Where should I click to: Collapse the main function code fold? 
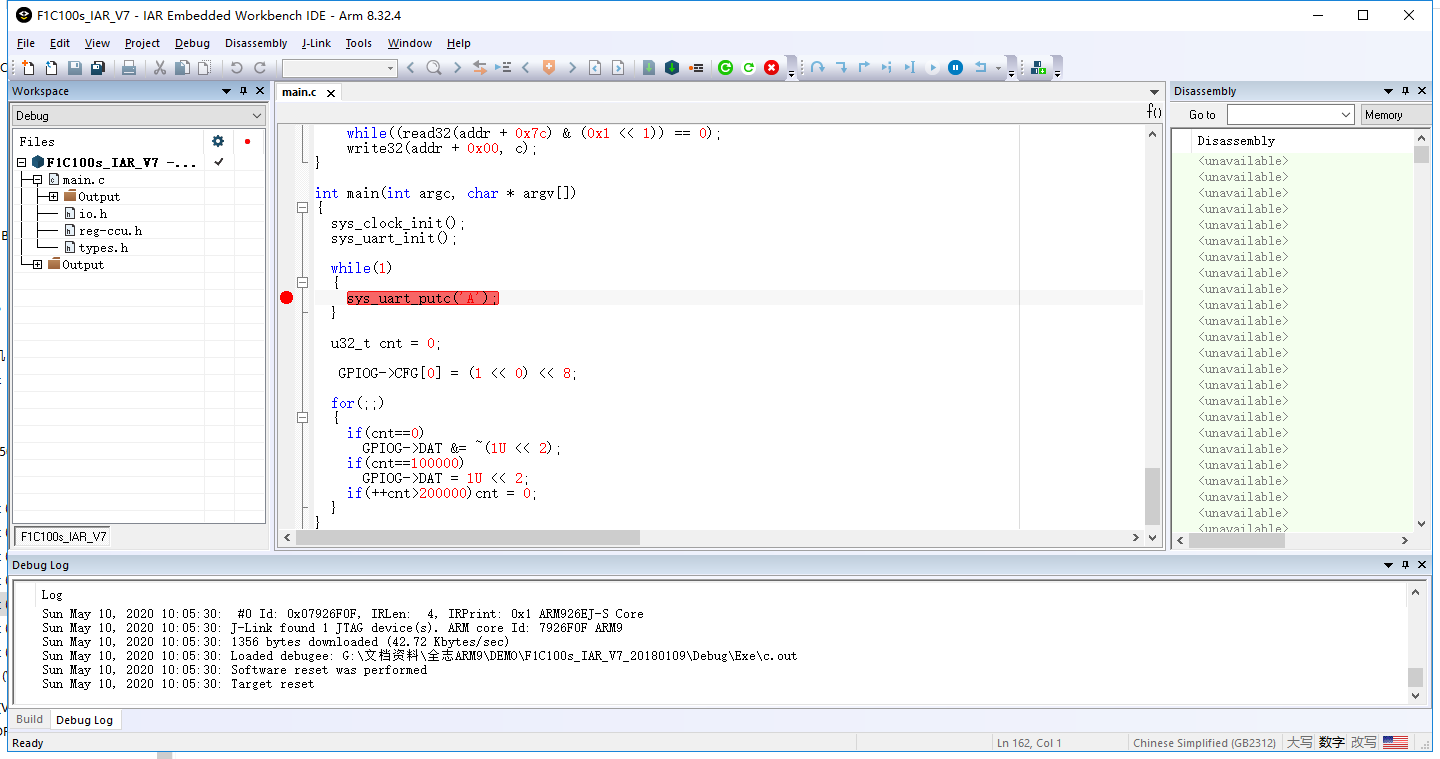302,208
